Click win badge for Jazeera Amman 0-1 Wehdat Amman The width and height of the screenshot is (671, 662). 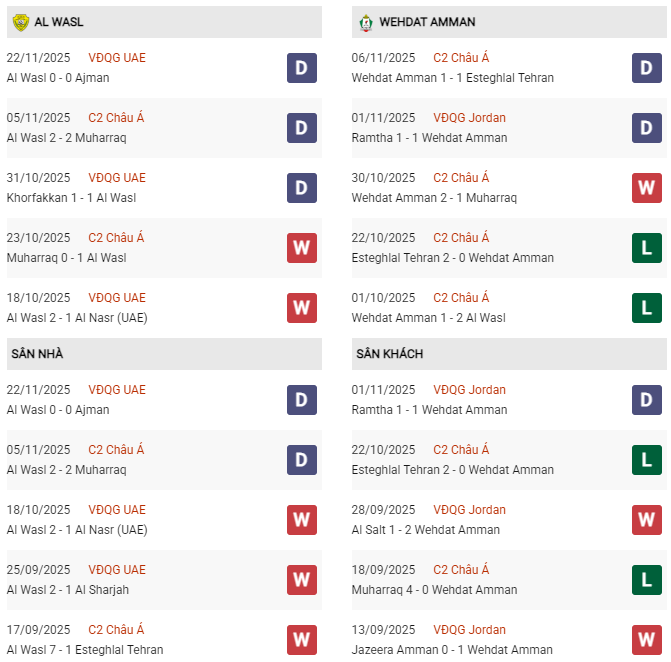coord(646,640)
